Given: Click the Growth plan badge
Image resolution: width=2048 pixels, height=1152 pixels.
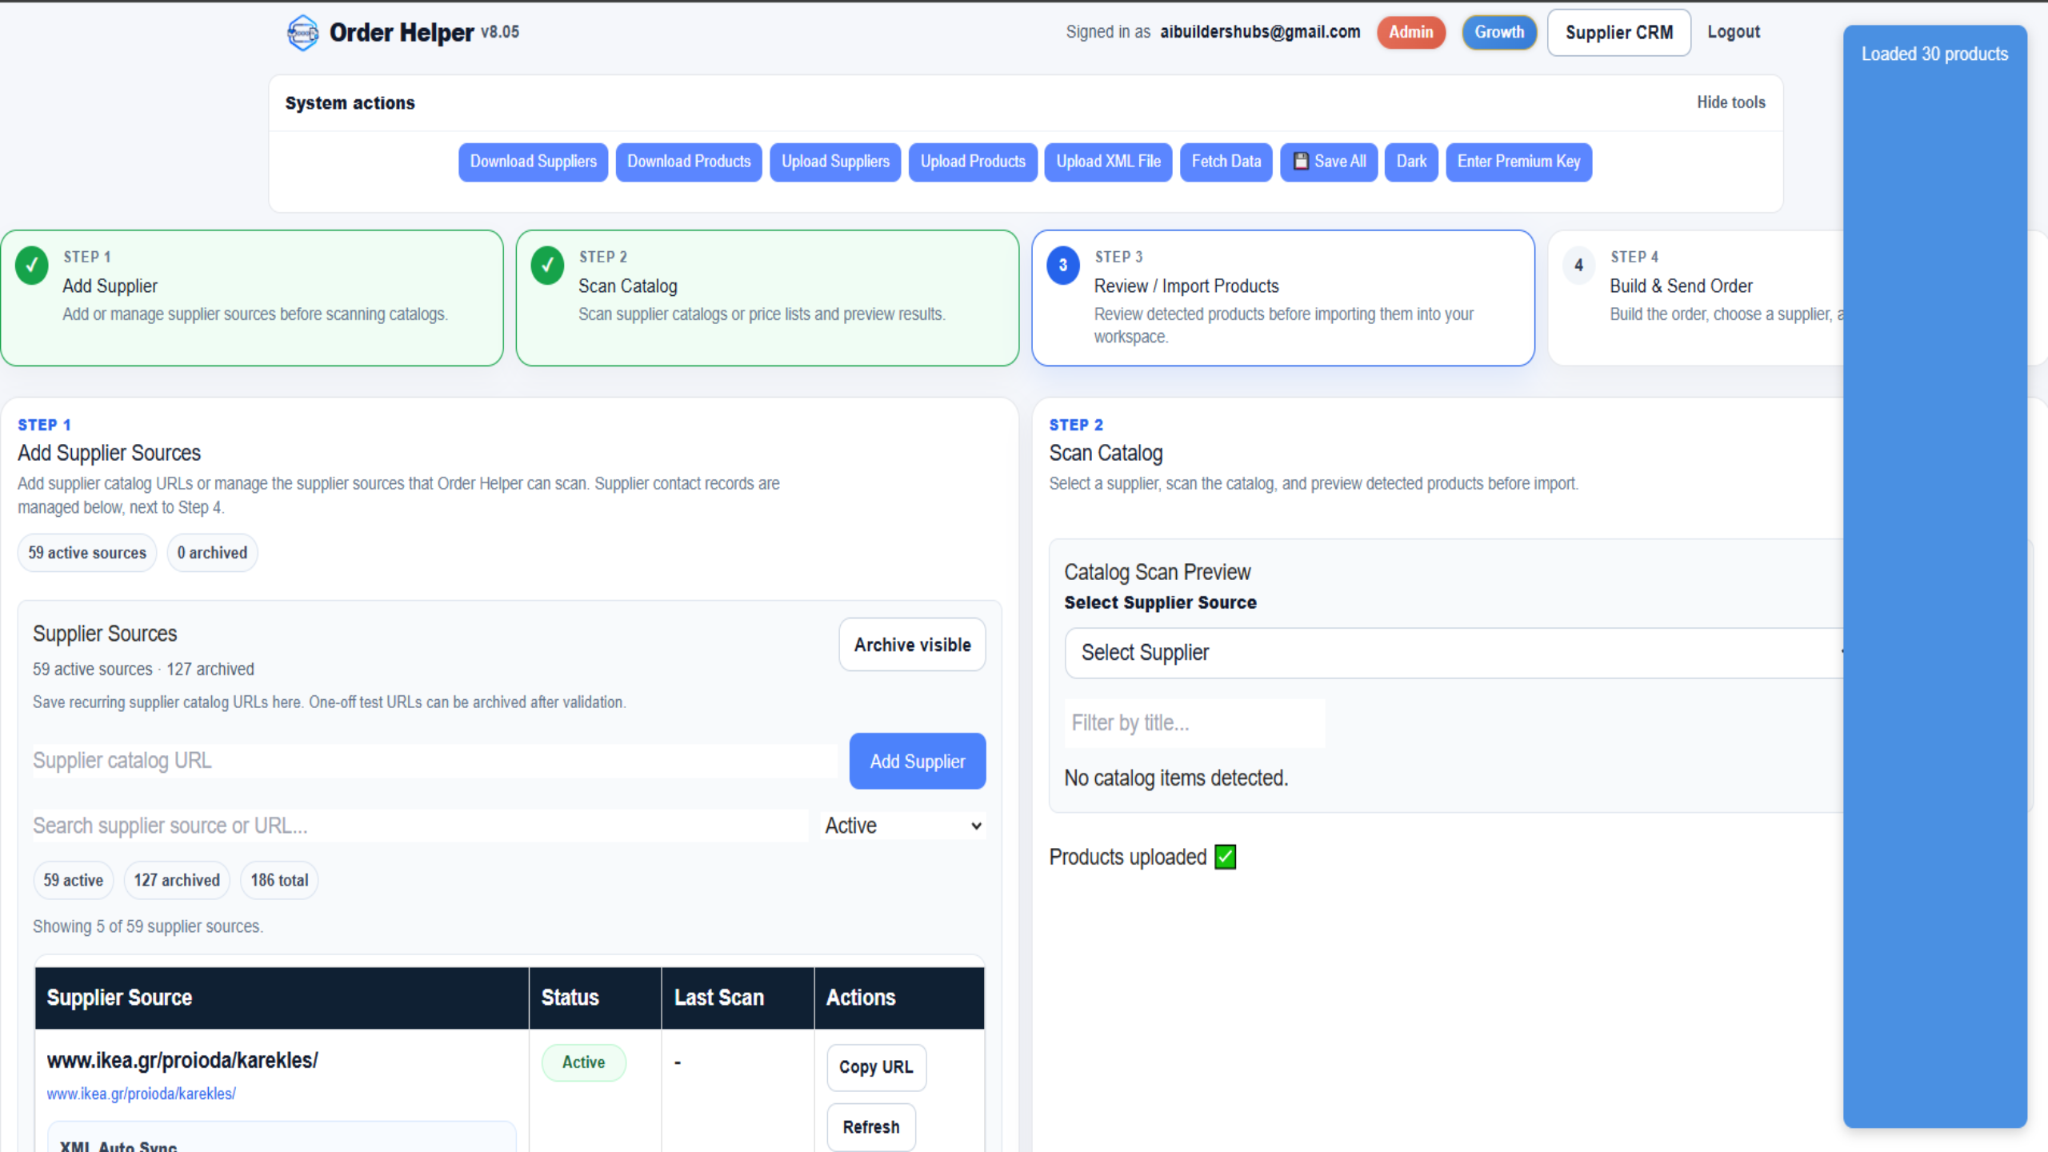Looking at the screenshot, I should tap(1499, 33).
